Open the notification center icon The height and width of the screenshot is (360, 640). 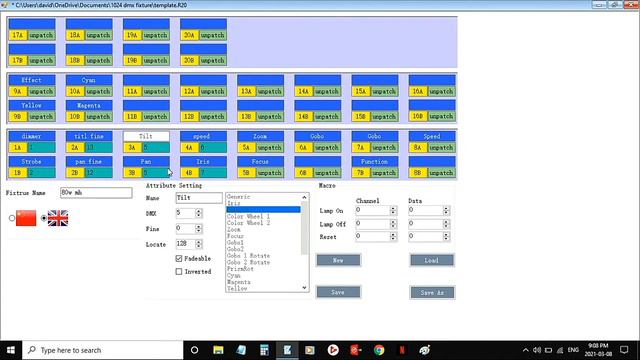[x=624, y=350]
